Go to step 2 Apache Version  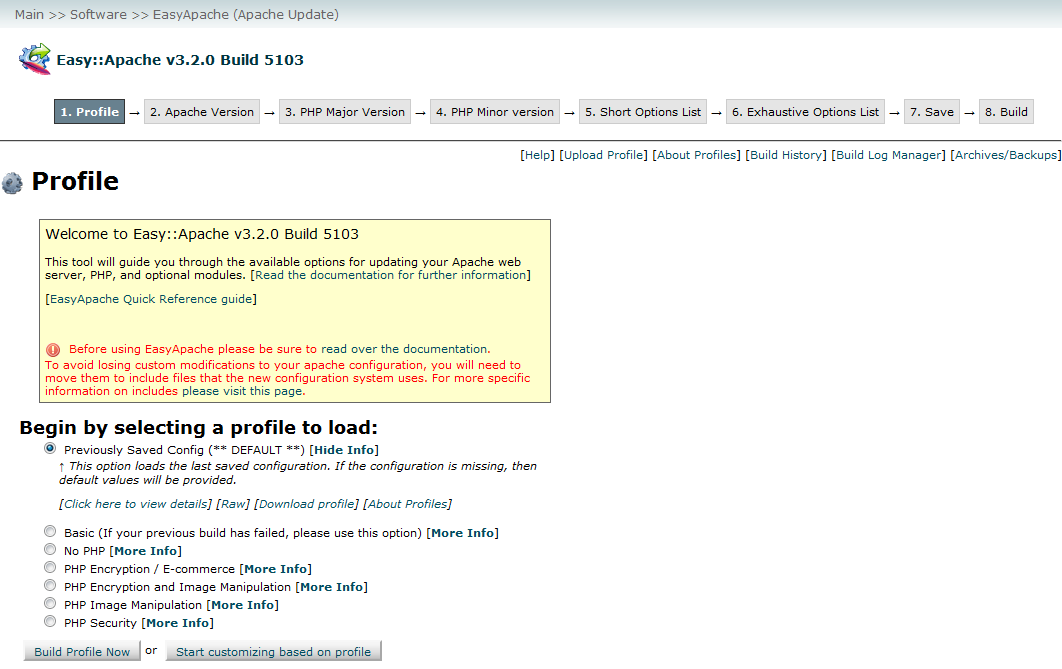click(202, 112)
